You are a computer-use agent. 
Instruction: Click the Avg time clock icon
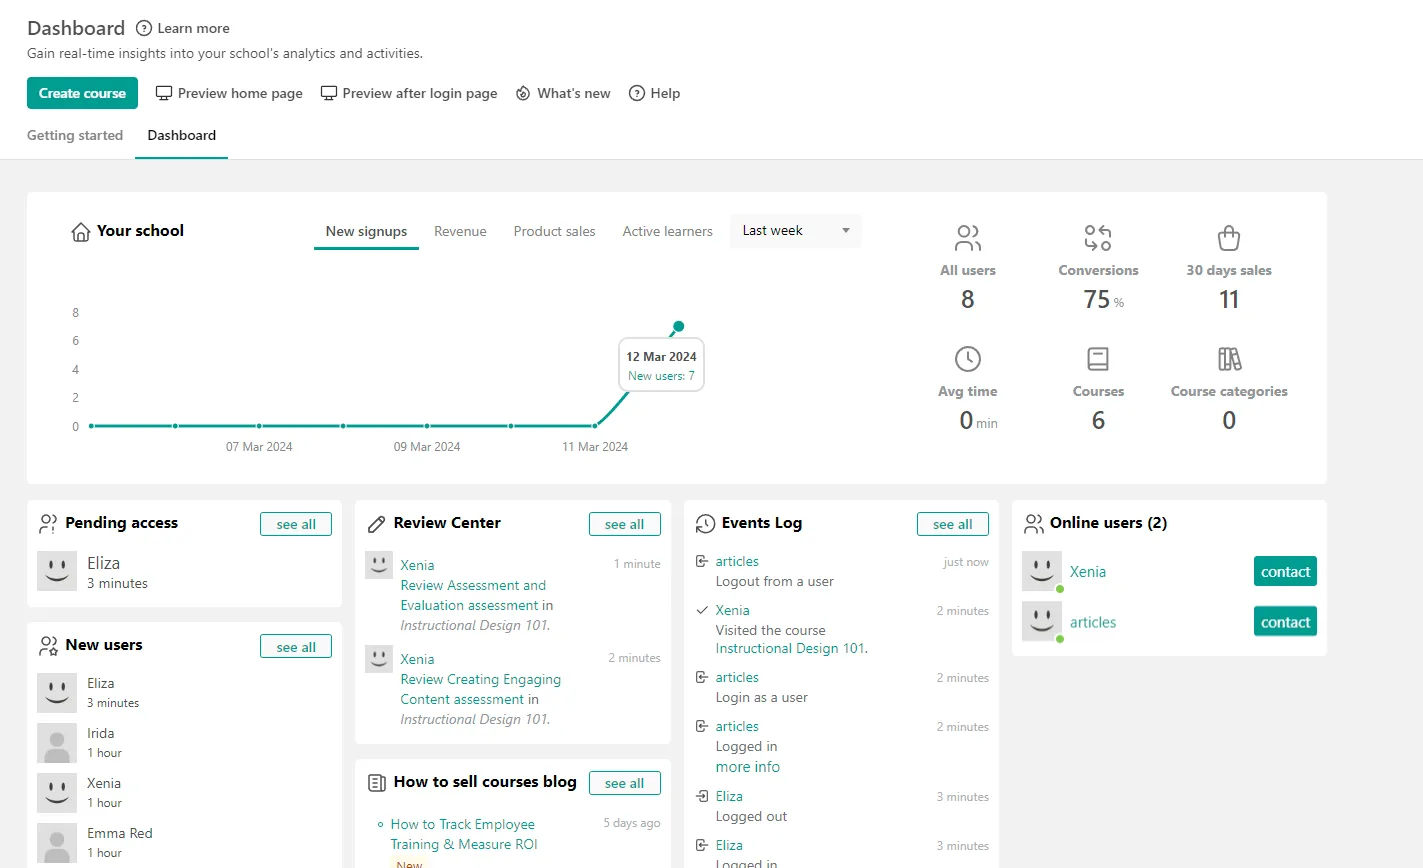click(x=967, y=358)
